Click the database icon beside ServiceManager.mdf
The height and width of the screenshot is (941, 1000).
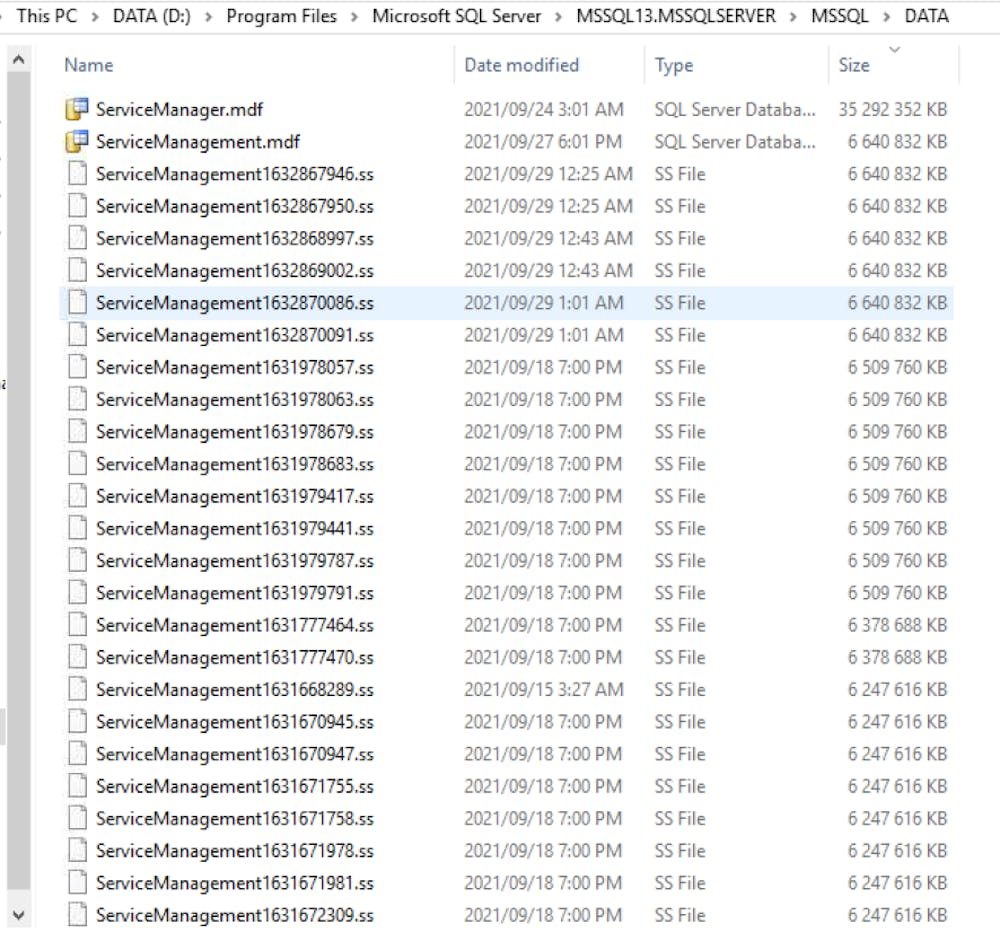(76, 109)
